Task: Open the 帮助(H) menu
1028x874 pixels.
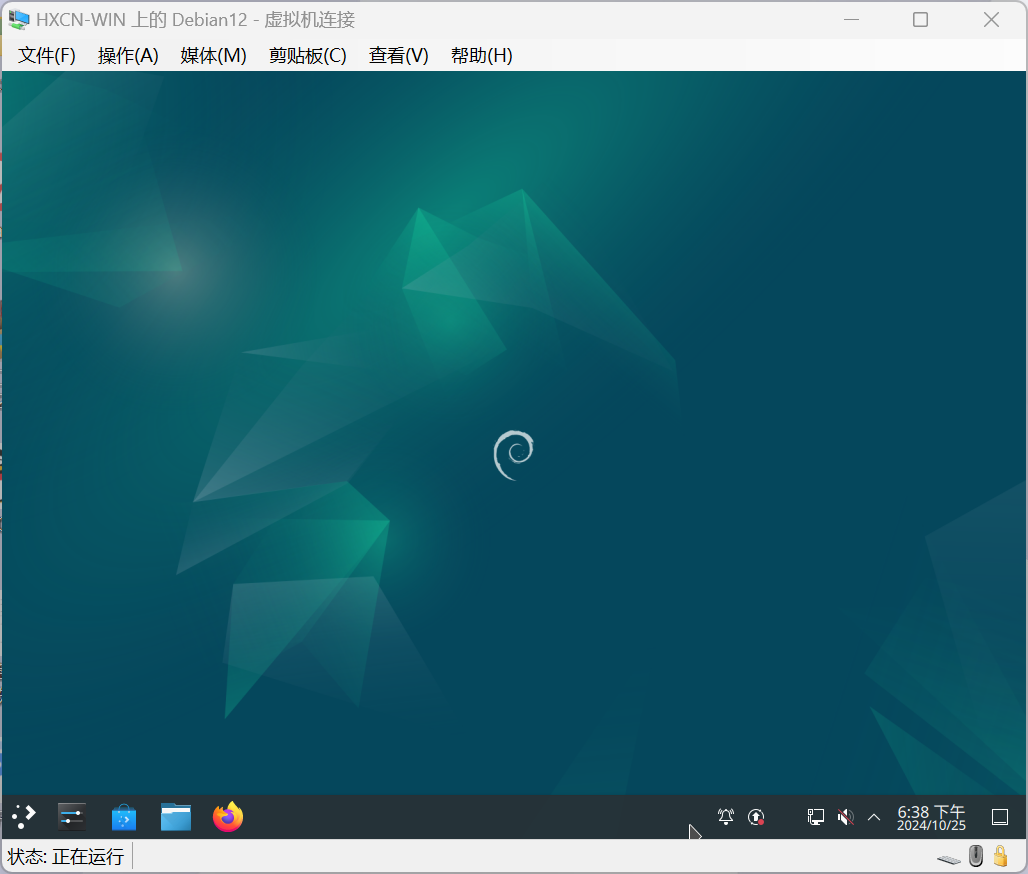Action: (481, 56)
